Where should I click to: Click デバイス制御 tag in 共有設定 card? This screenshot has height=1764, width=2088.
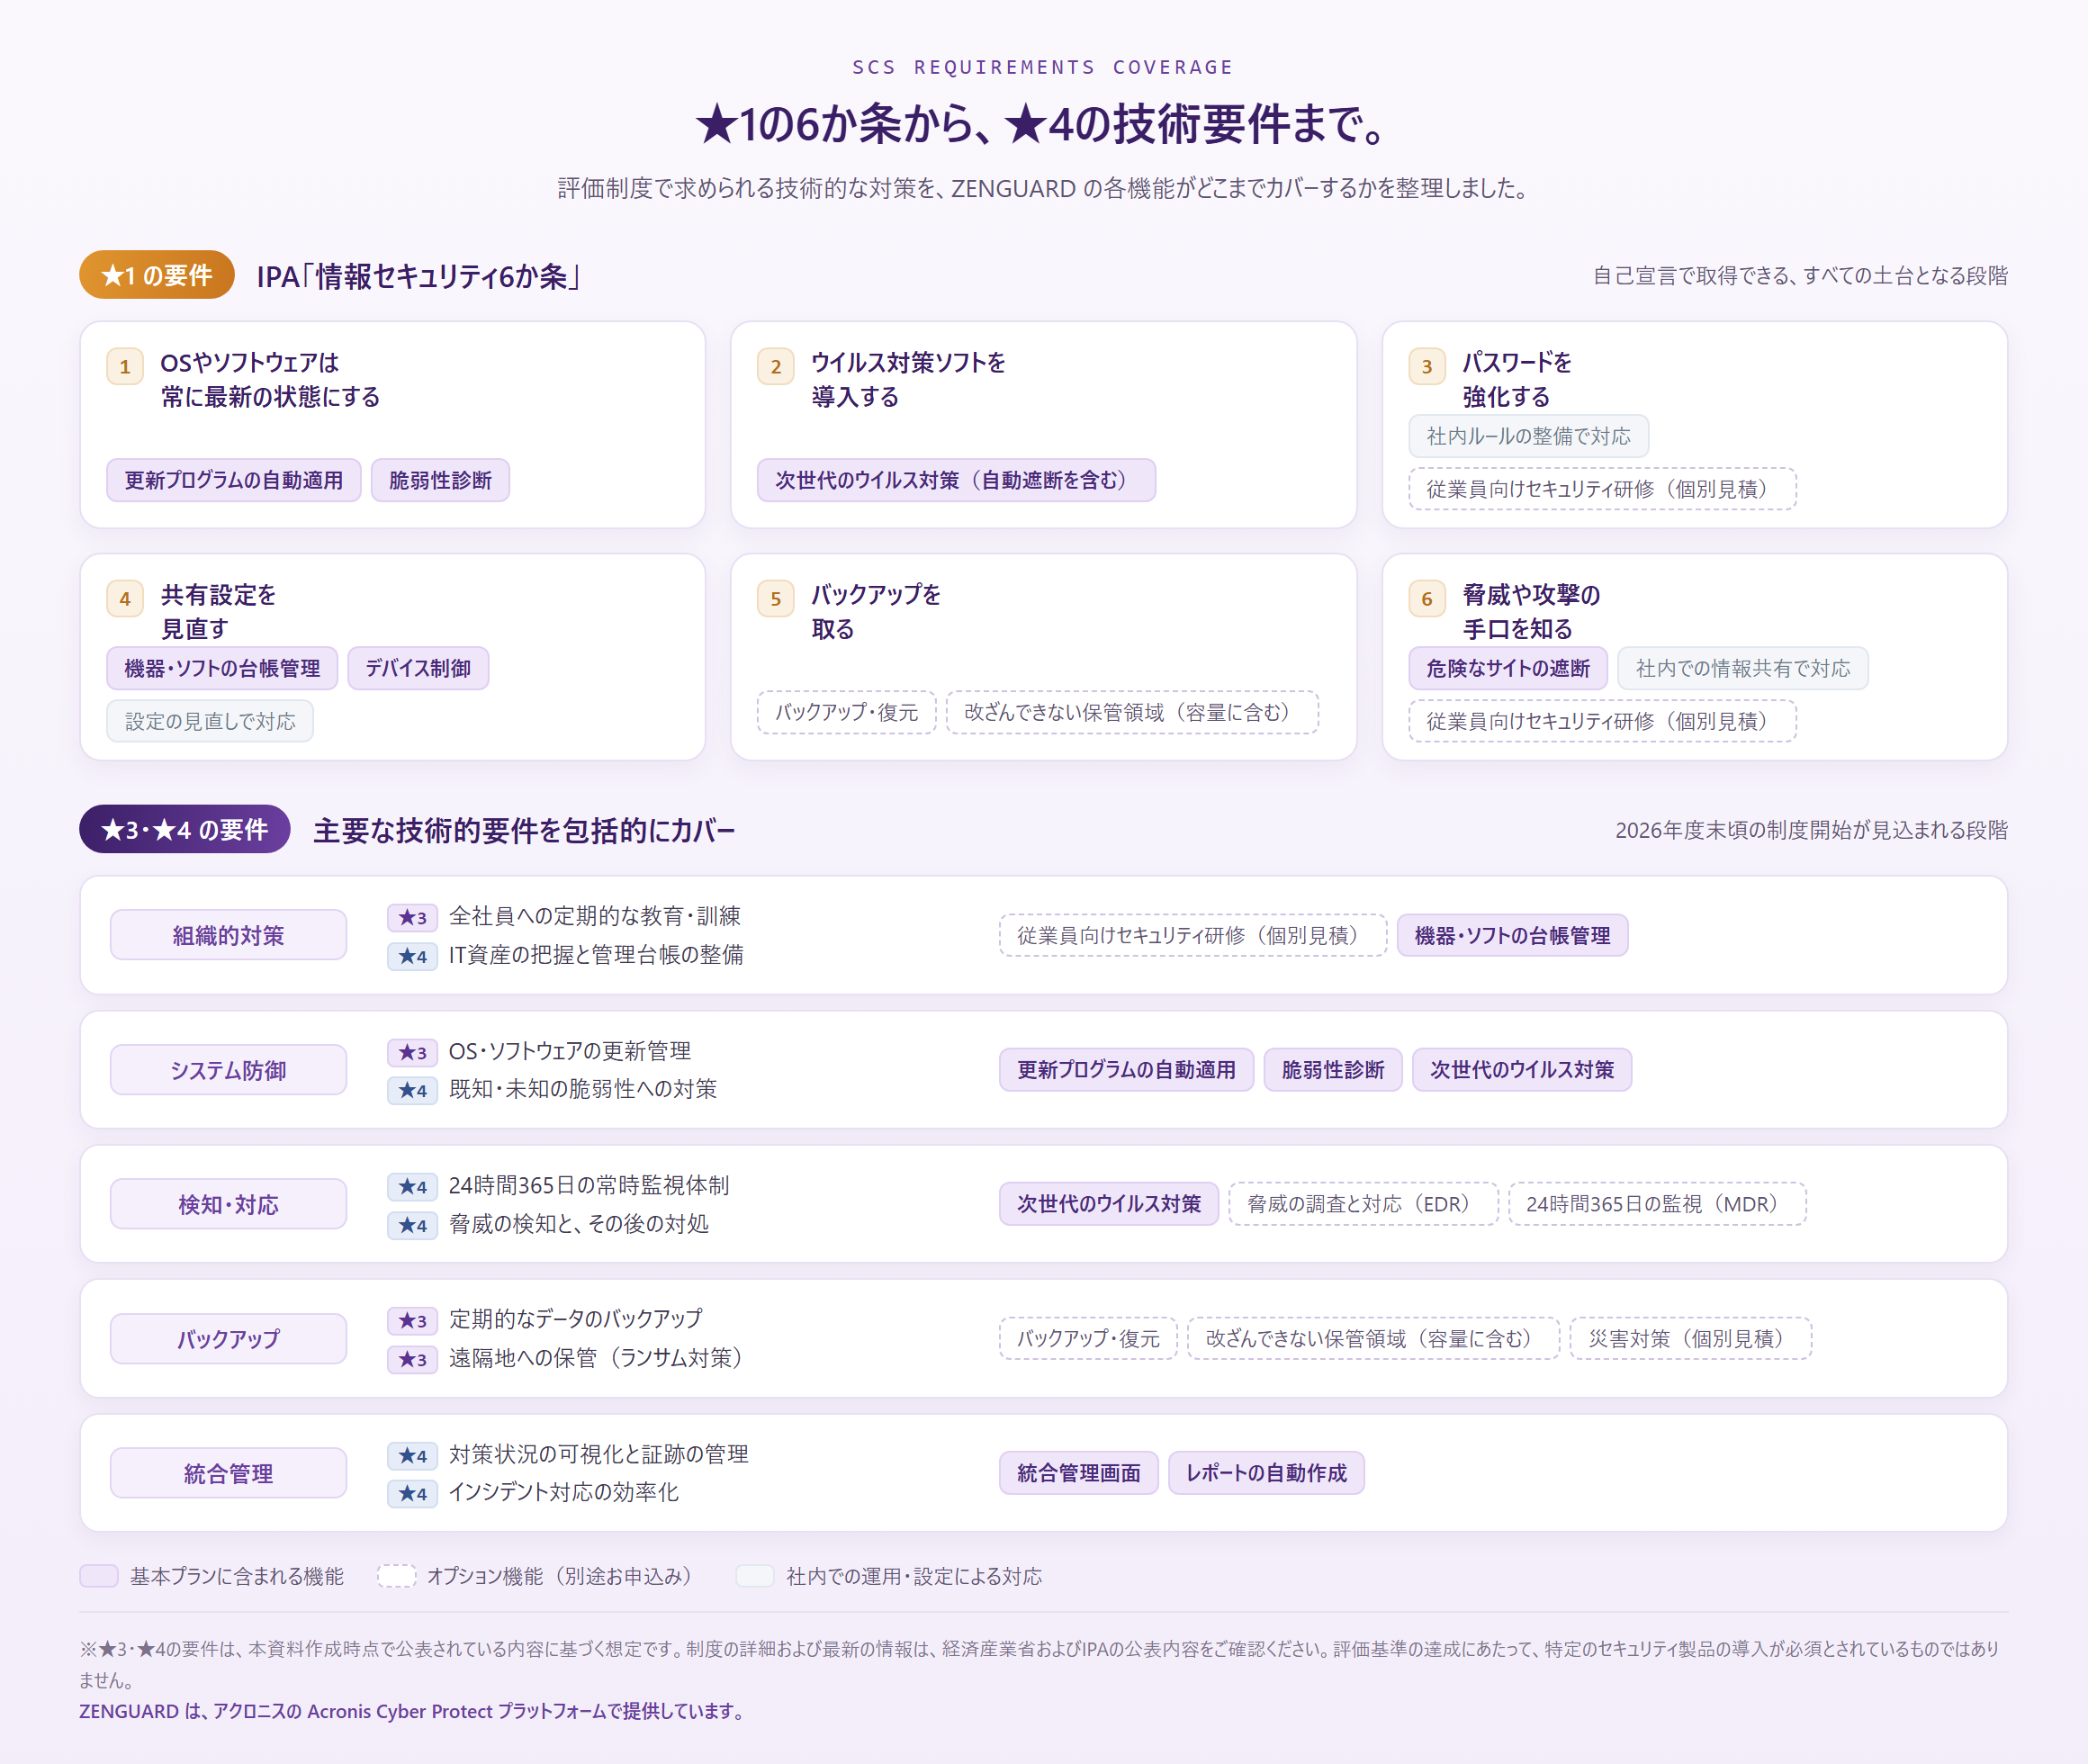(418, 668)
